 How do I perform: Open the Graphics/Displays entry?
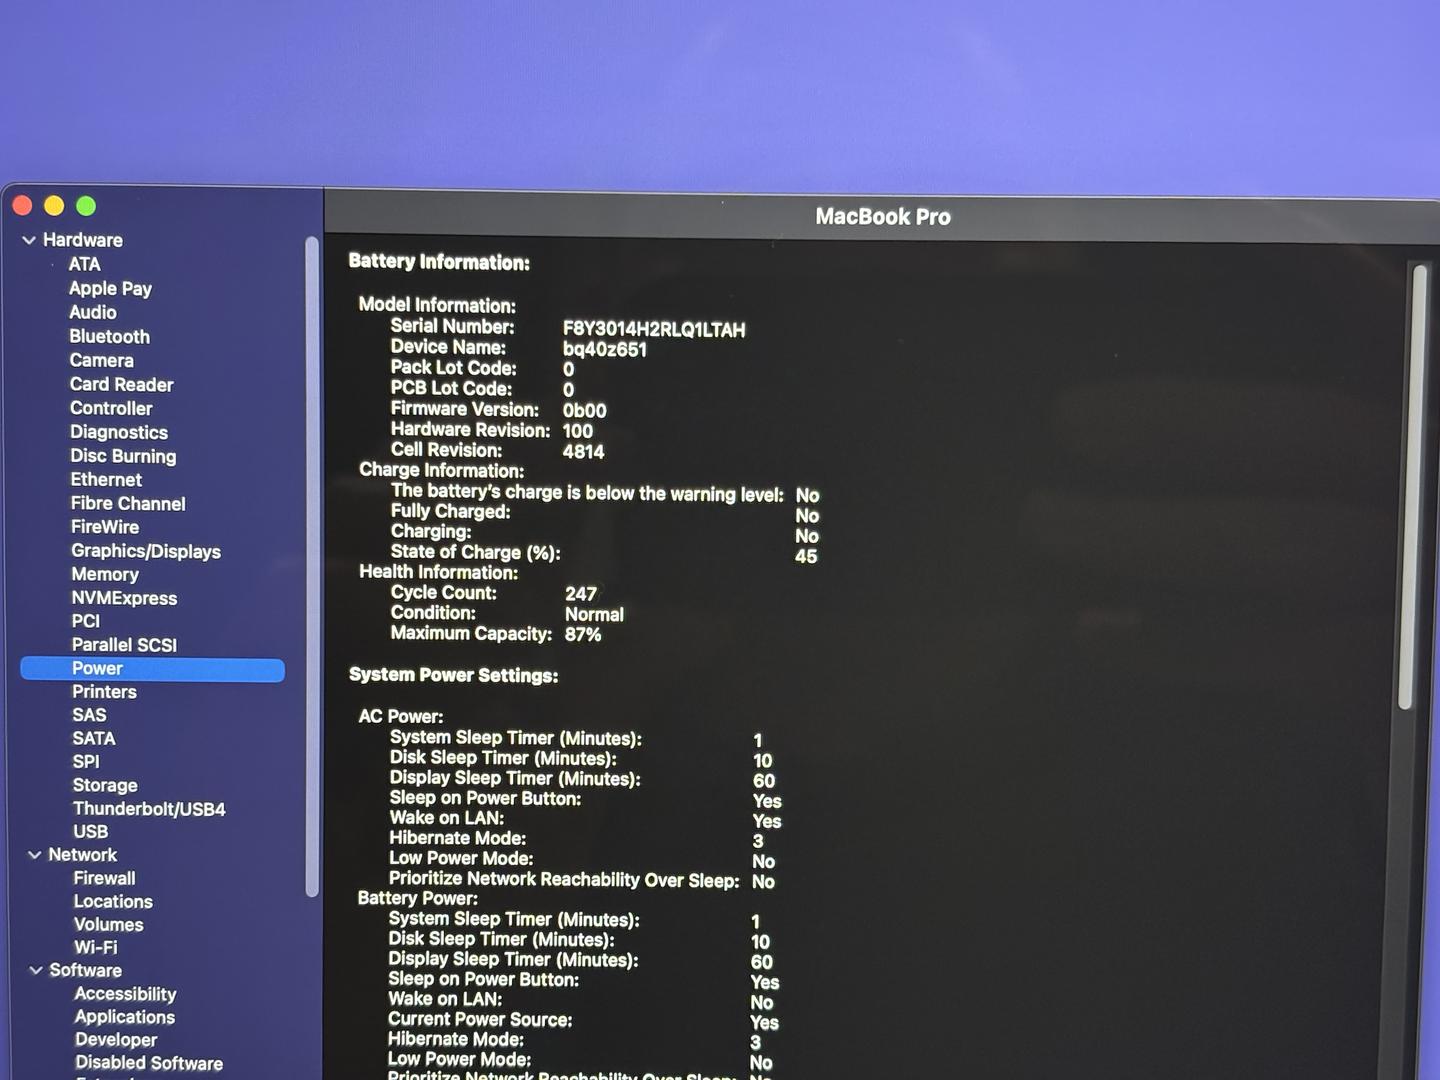145,551
